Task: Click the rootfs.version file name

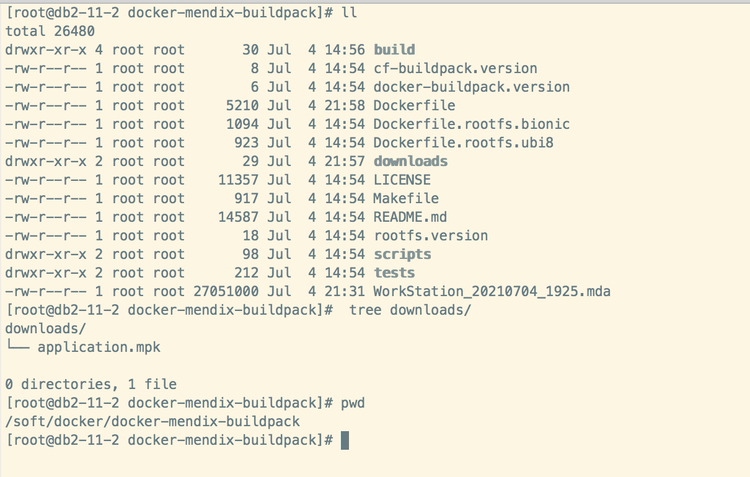Action: tap(430, 236)
